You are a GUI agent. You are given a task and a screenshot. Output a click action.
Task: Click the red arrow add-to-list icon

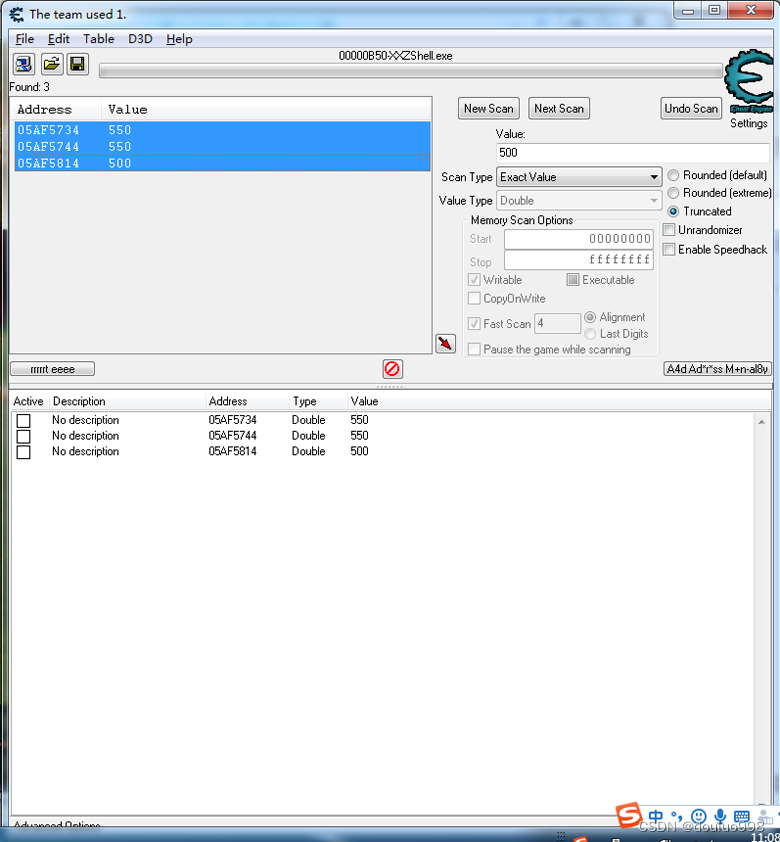click(x=446, y=344)
